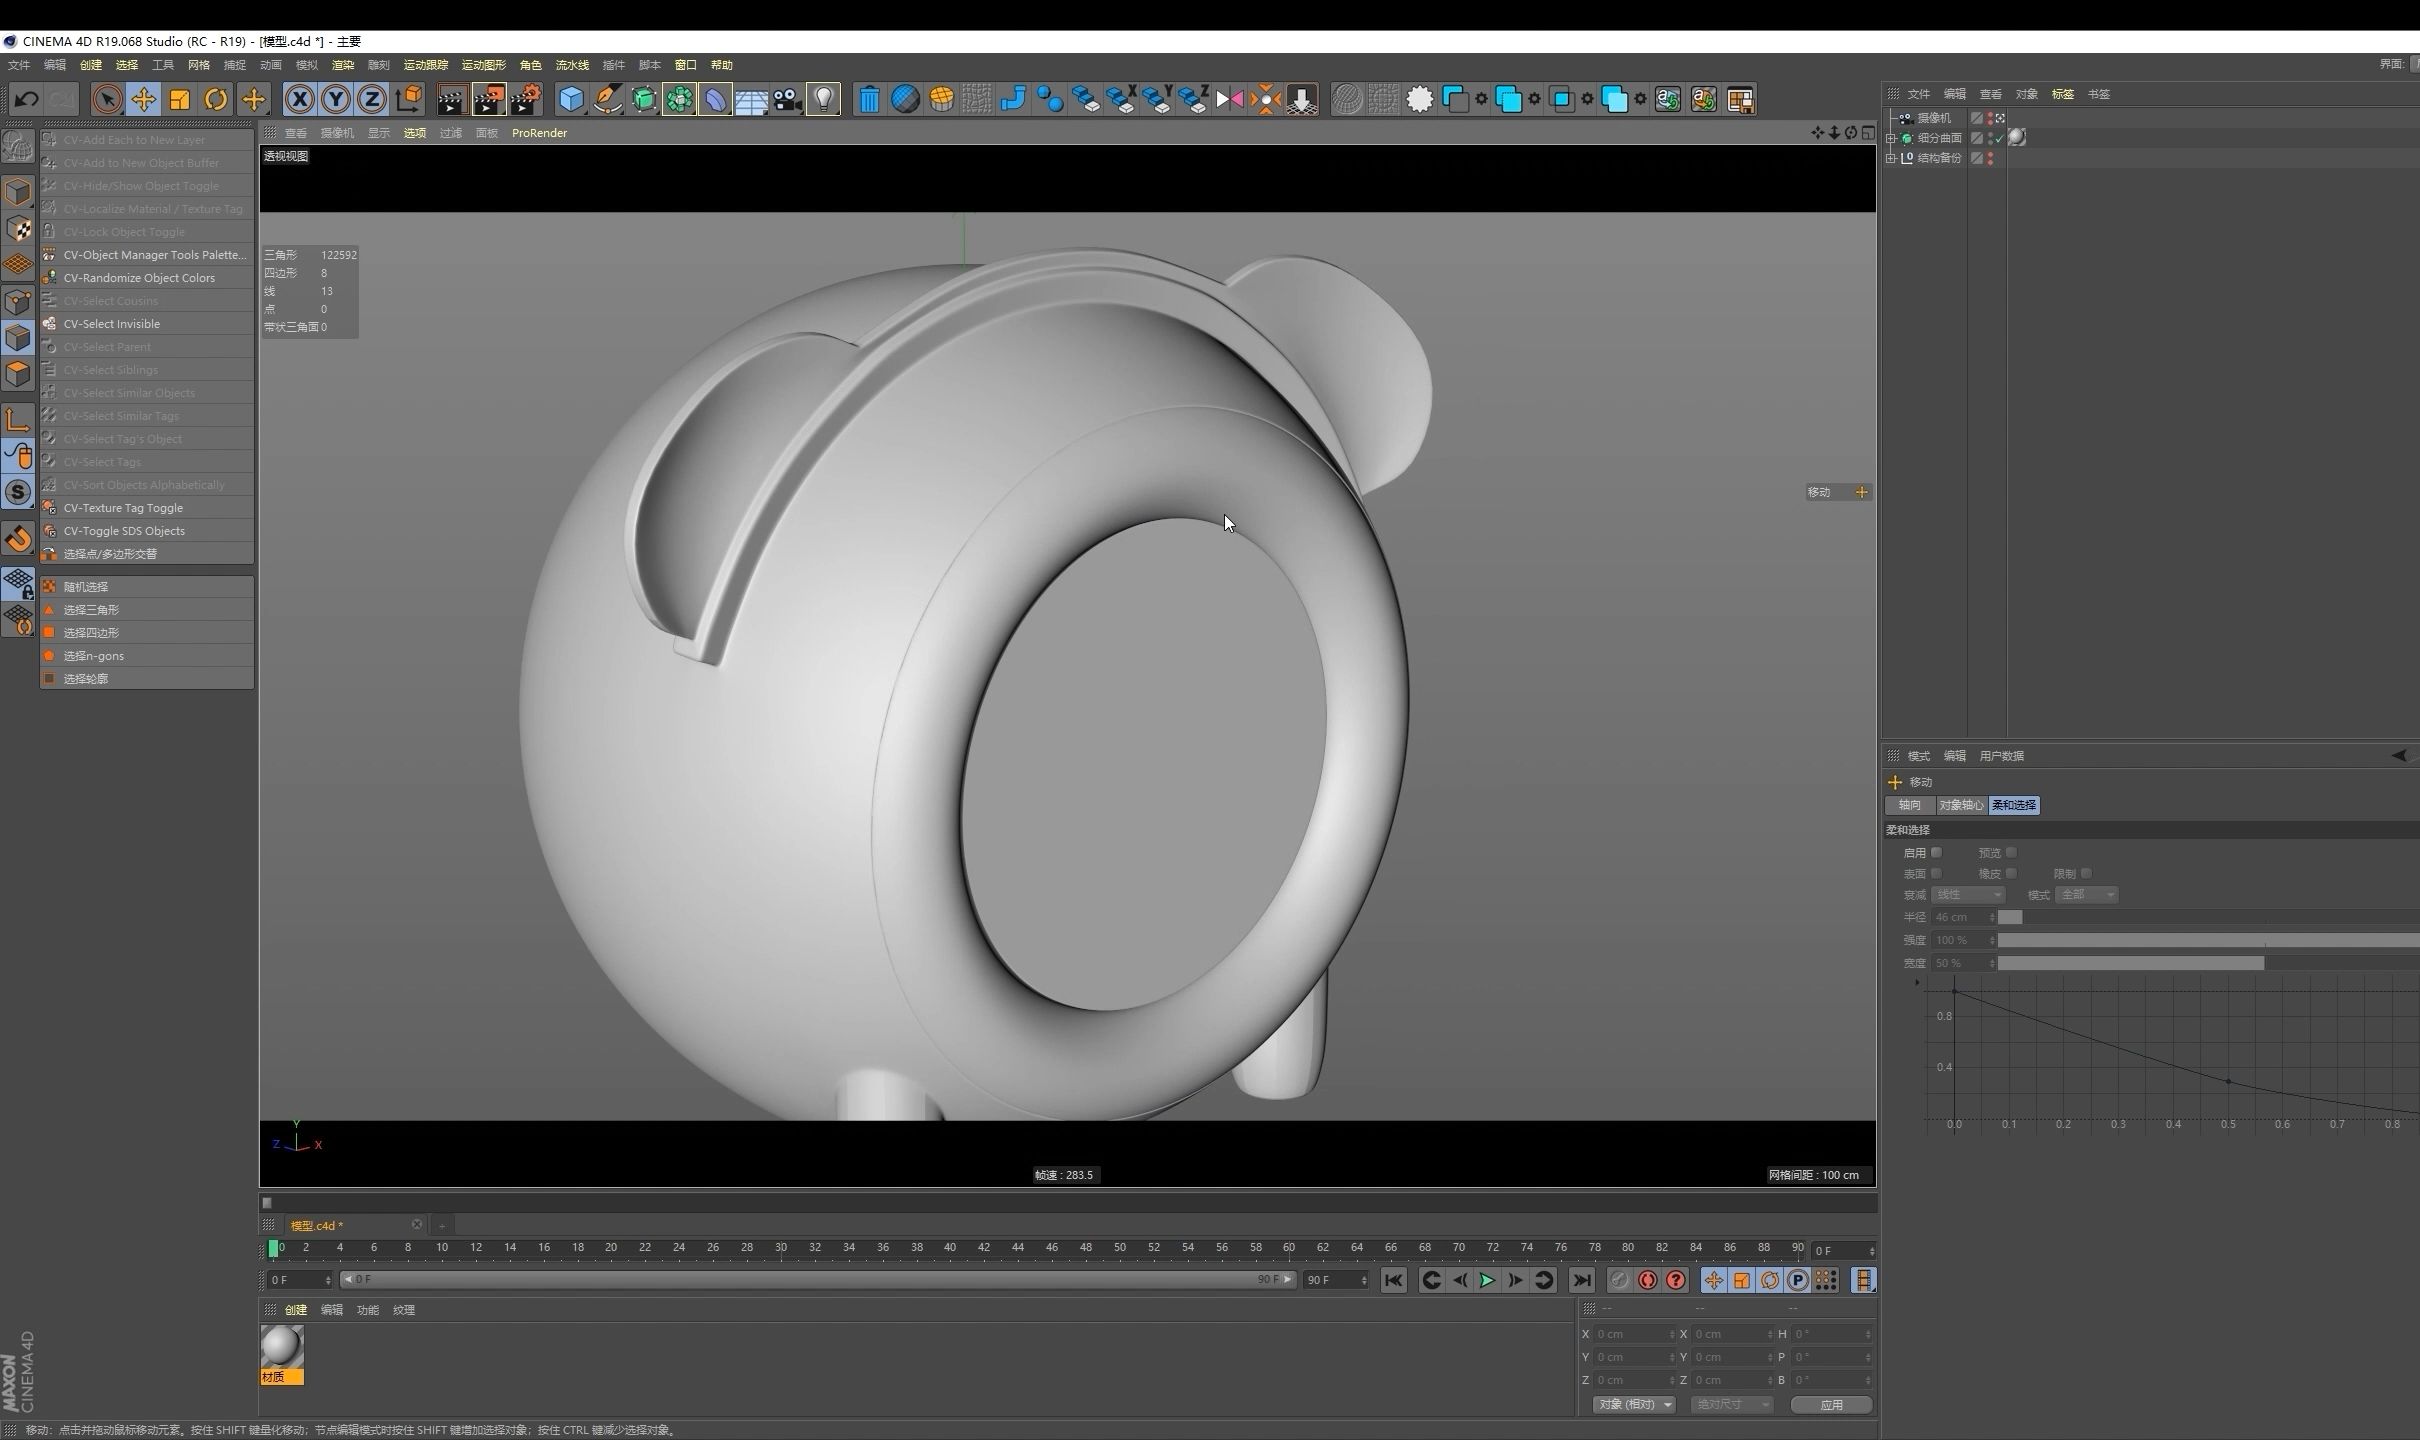Click the Undo arrow icon
This screenshot has width=2420, height=1440.
point(27,99)
